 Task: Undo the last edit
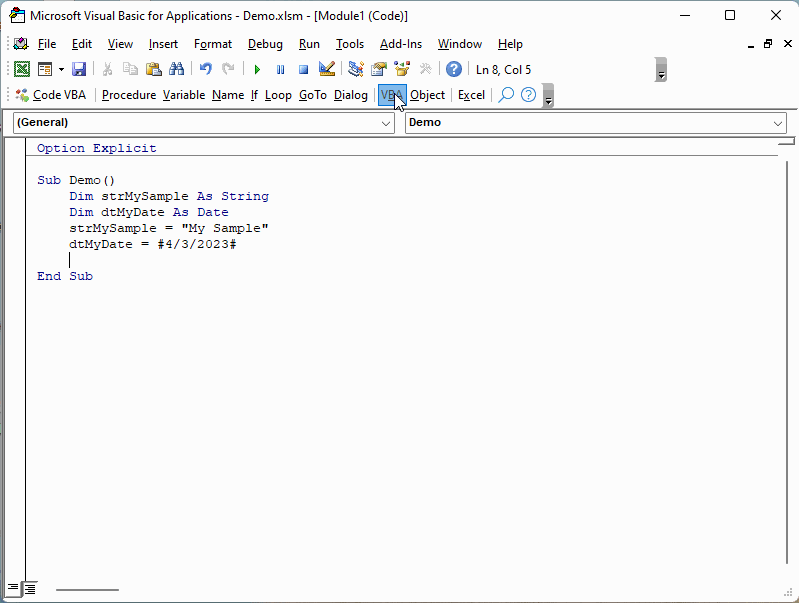click(x=206, y=69)
